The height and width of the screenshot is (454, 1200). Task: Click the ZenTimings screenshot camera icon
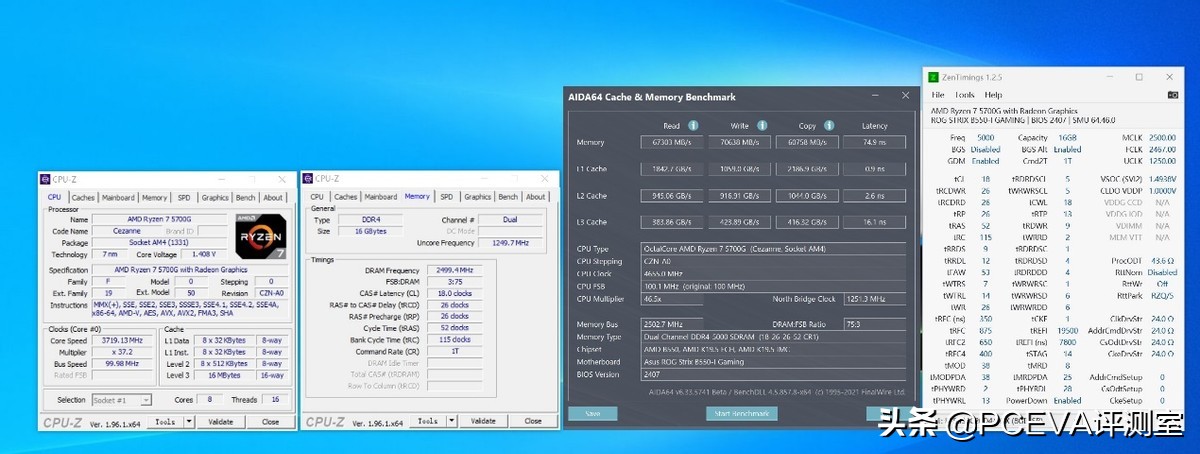pos(1172,95)
